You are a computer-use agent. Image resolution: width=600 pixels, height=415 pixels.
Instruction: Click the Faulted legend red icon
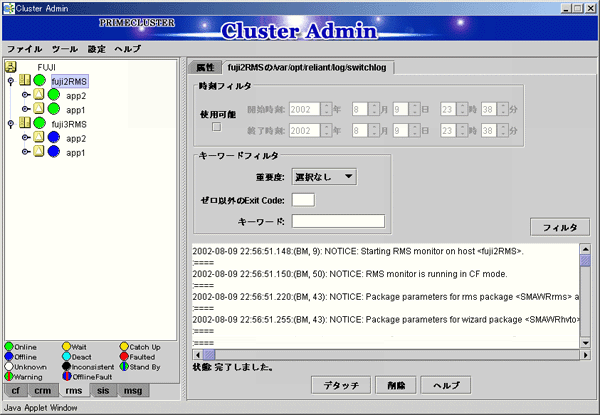tap(124, 356)
